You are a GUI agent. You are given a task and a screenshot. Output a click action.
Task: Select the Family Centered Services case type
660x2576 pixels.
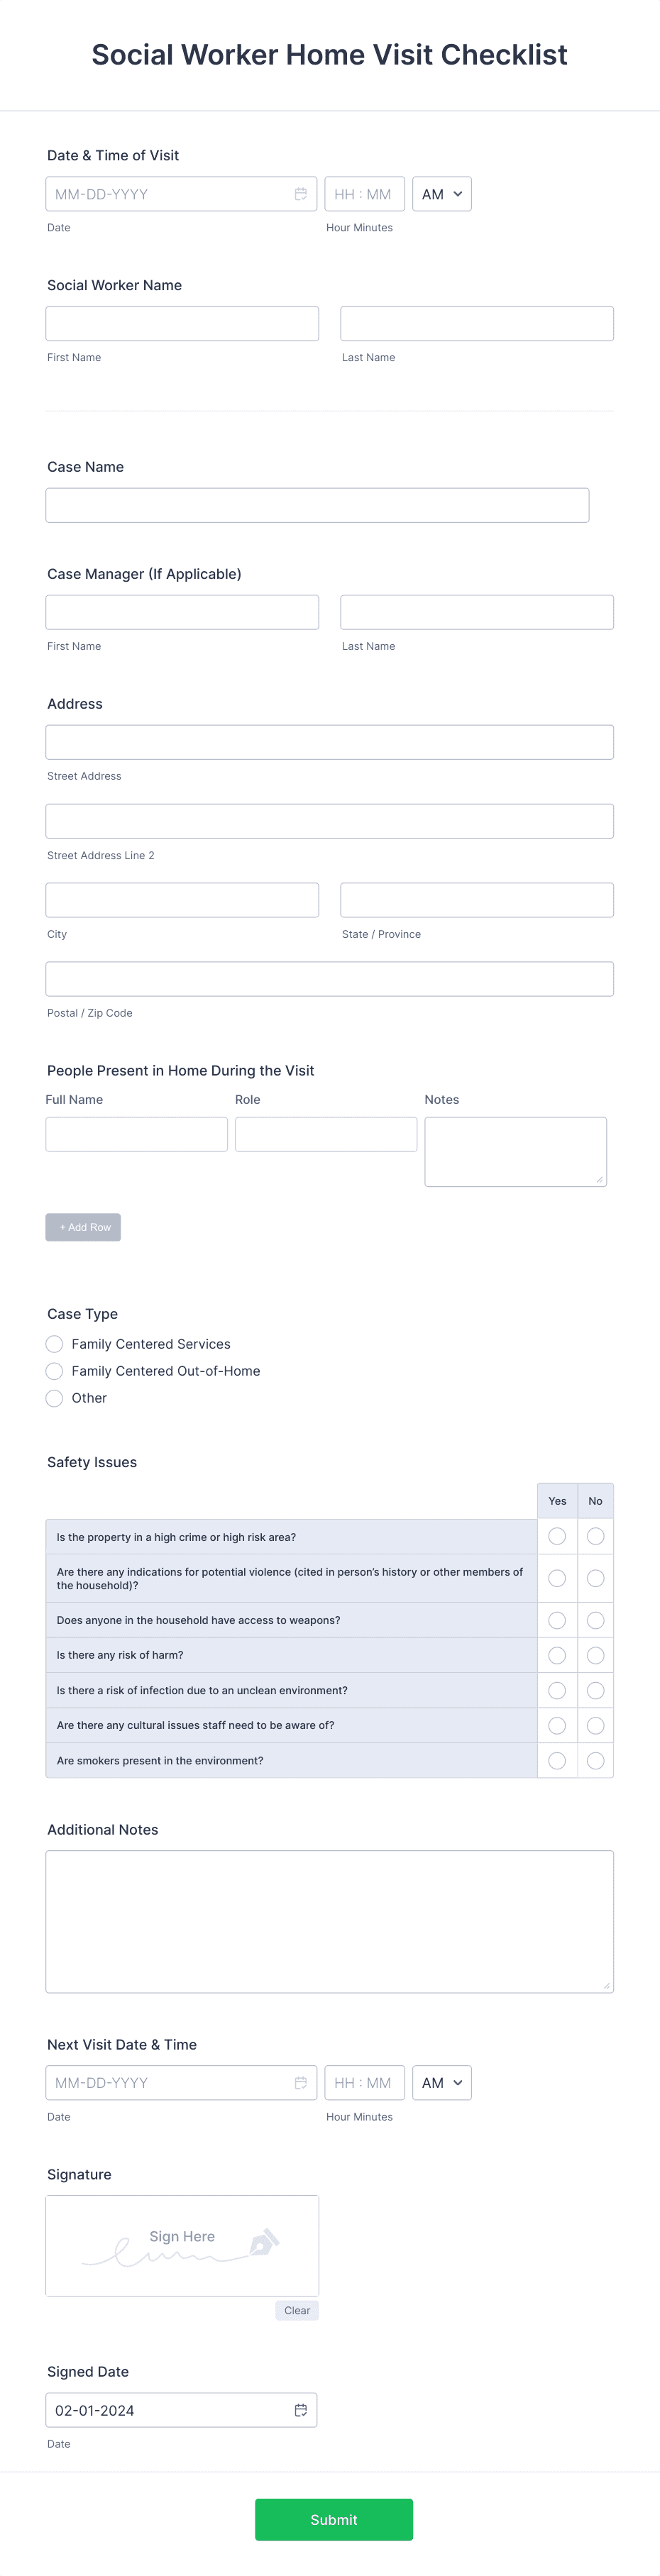(54, 1344)
